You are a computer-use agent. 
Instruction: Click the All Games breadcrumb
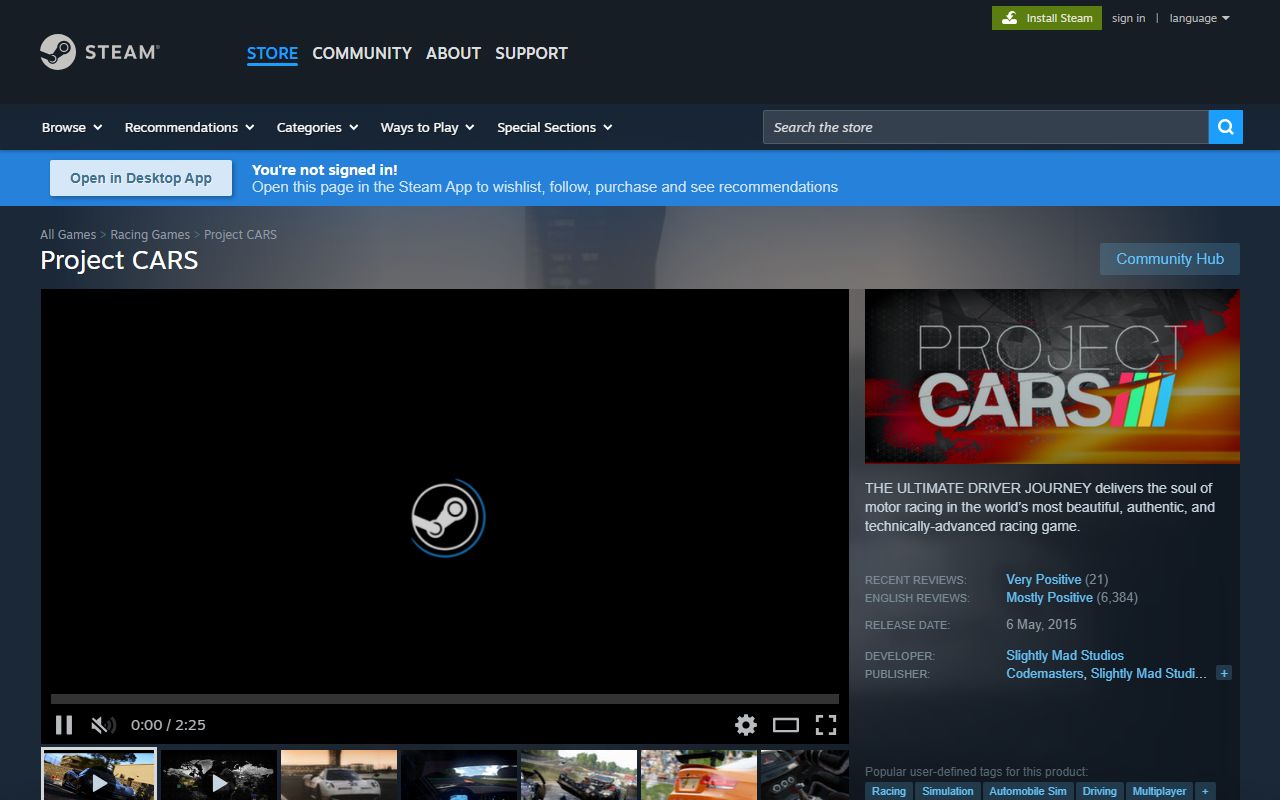[x=68, y=234]
